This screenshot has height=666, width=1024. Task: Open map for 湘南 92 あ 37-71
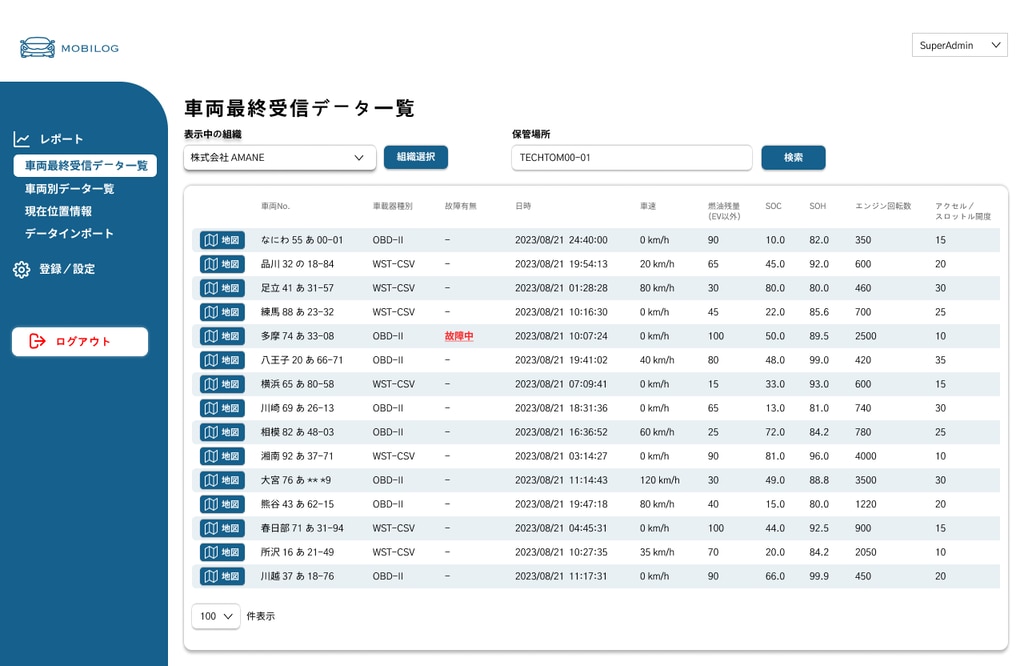[x=222, y=456]
